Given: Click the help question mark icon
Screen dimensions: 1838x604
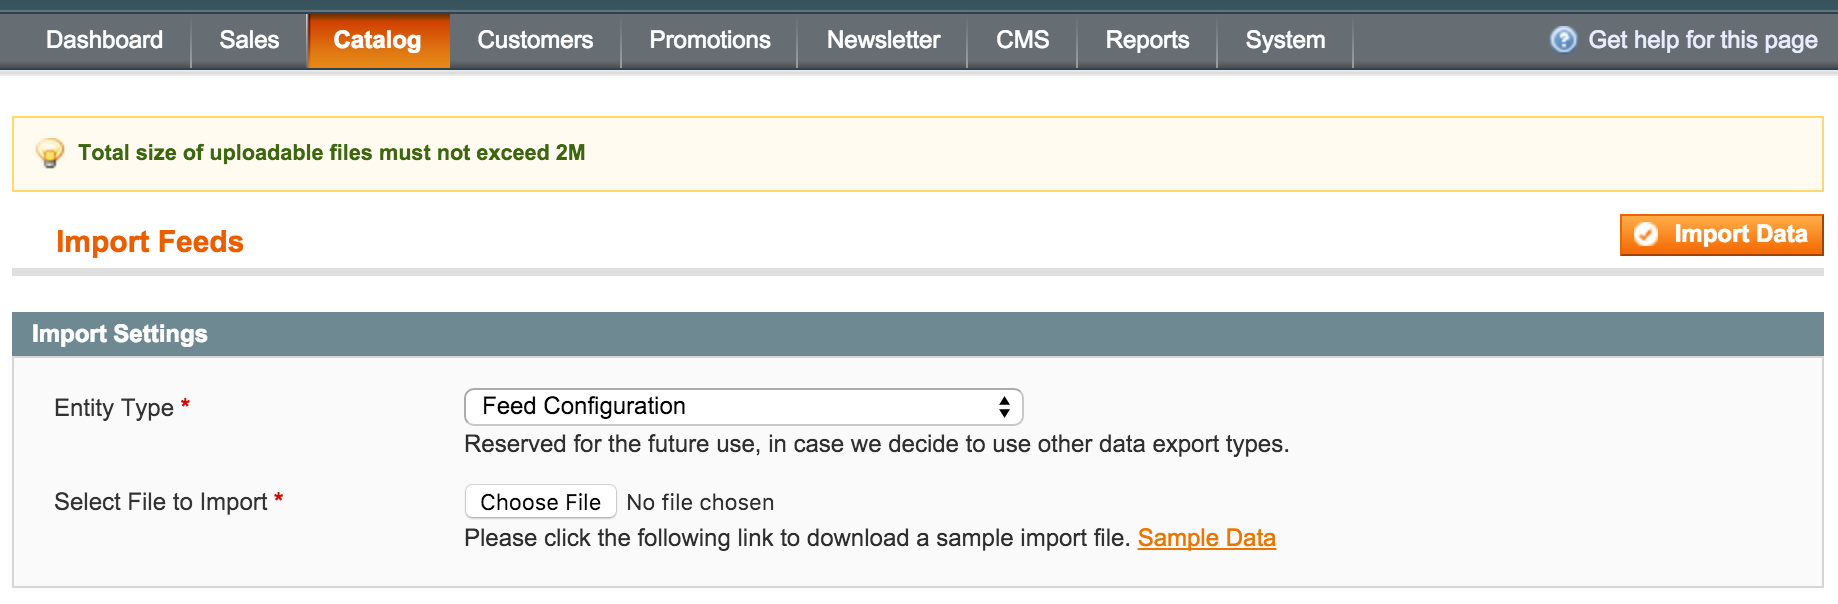Looking at the screenshot, I should pos(1563,40).
